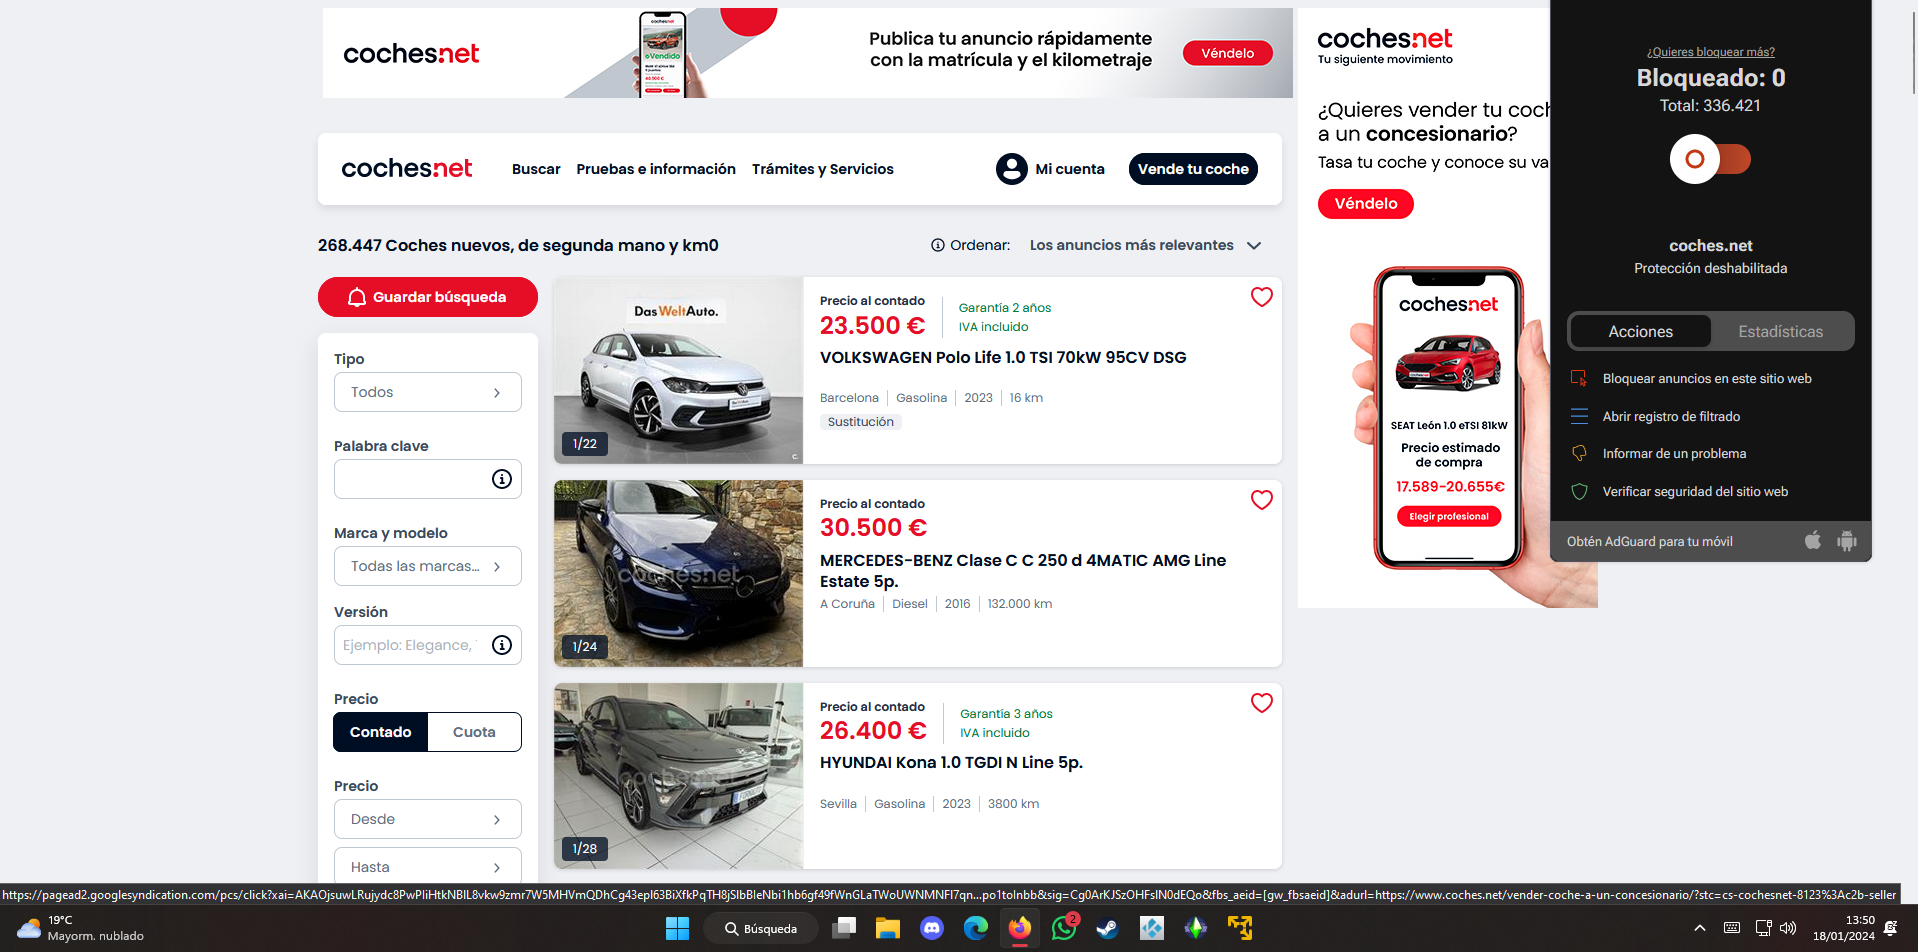This screenshot has width=1918, height=952.
Task: Favorite the Mercedes-Benz Clase C listing
Action: [1261, 500]
